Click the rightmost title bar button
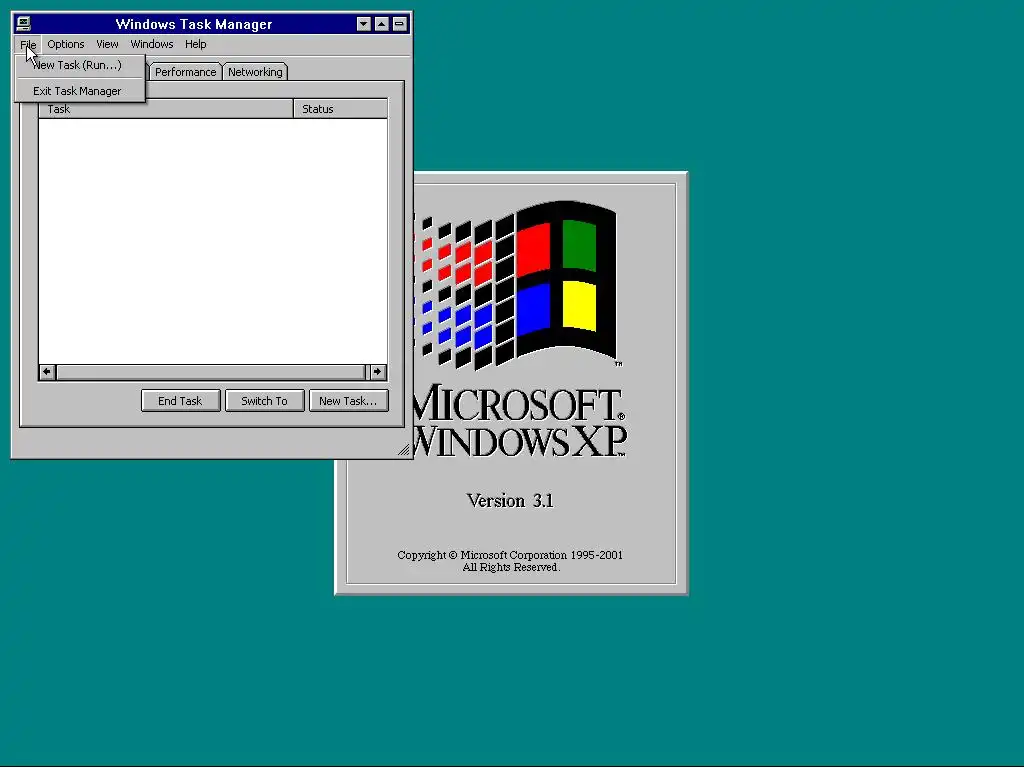This screenshot has height=768, width=1024. click(399, 24)
